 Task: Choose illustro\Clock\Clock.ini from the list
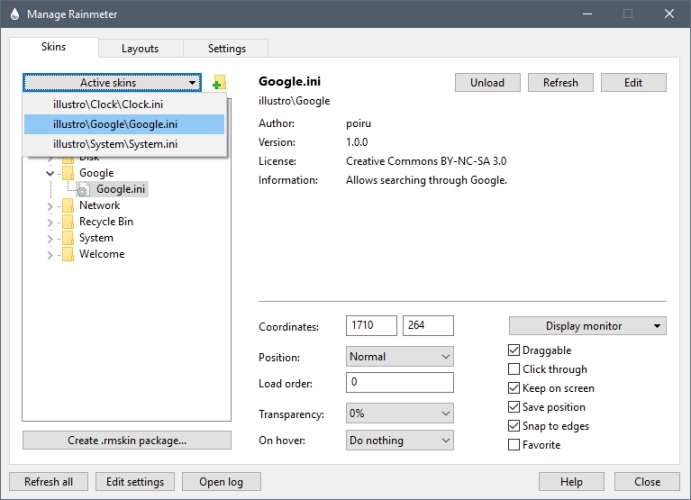pyautogui.click(x=124, y=104)
